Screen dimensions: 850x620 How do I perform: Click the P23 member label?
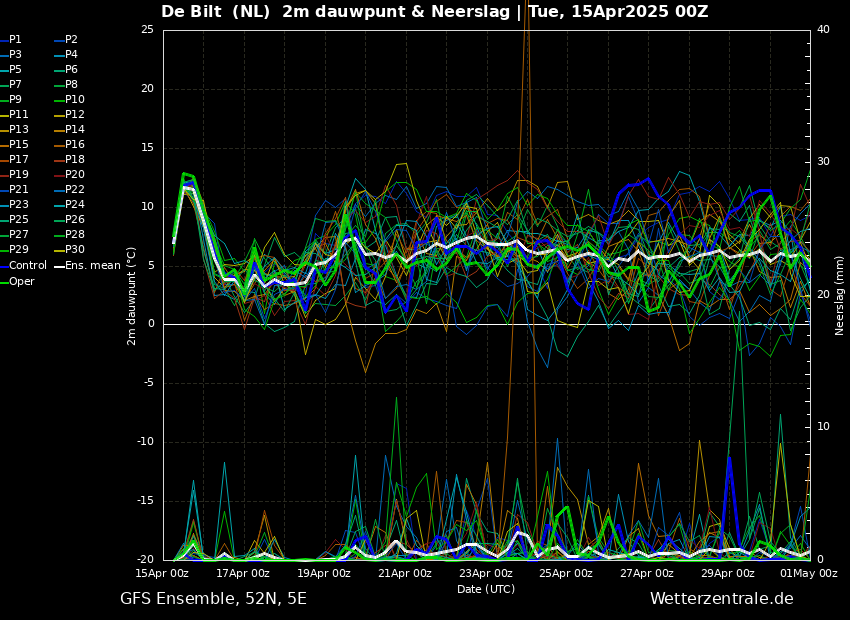click(18, 204)
